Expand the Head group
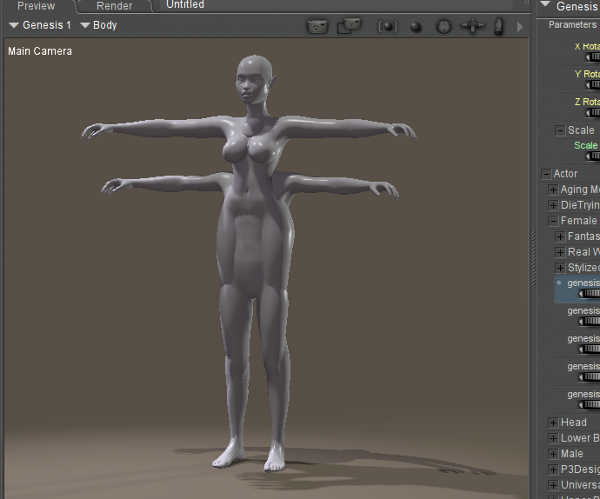 pyautogui.click(x=553, y=423)
